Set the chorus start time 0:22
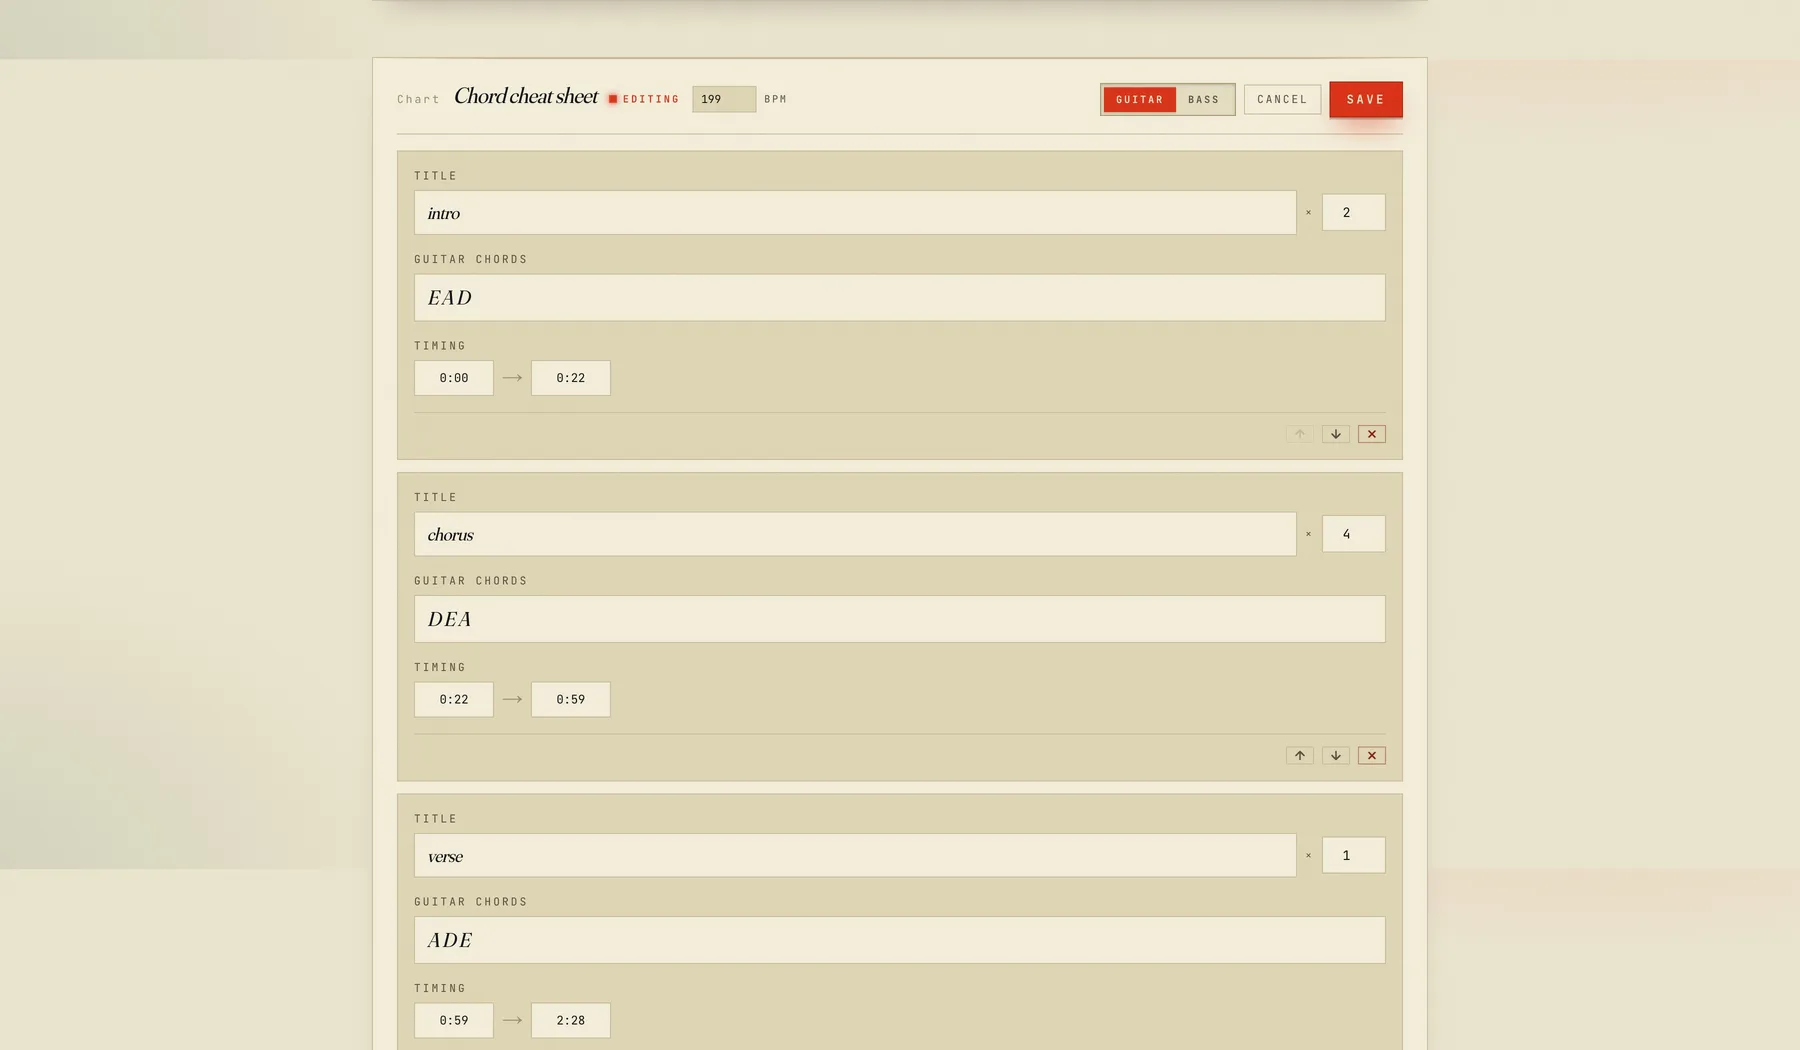This screenshot has height=1050, width=1800. click(x=454, y=699)
